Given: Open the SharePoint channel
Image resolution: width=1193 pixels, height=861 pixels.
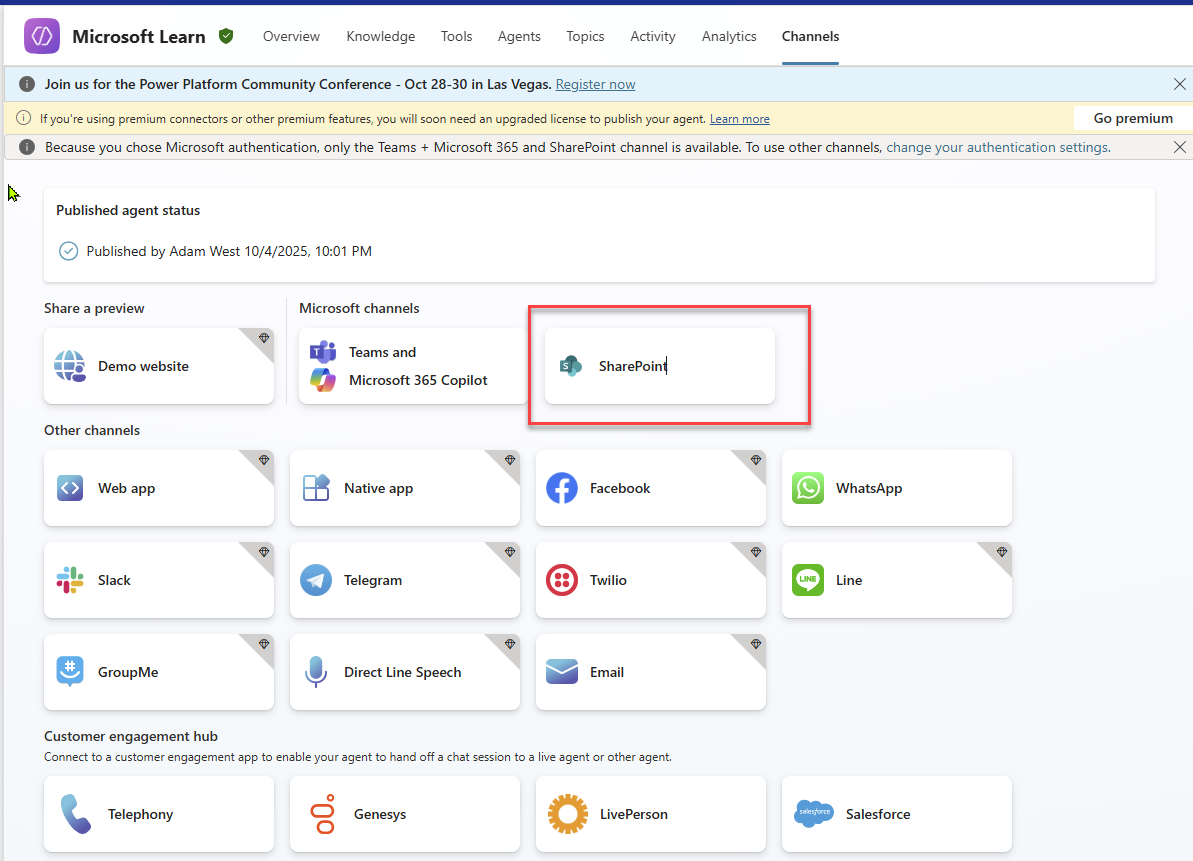Looking at the screenshot, I should 657,365.
